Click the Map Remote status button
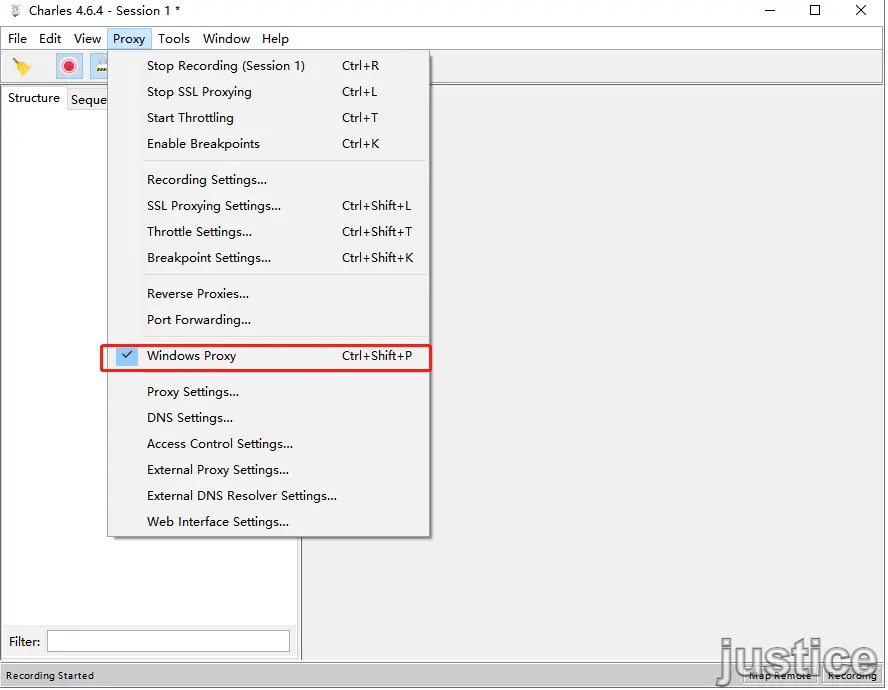Screen dimensions: 888x690 coord(780,675)
